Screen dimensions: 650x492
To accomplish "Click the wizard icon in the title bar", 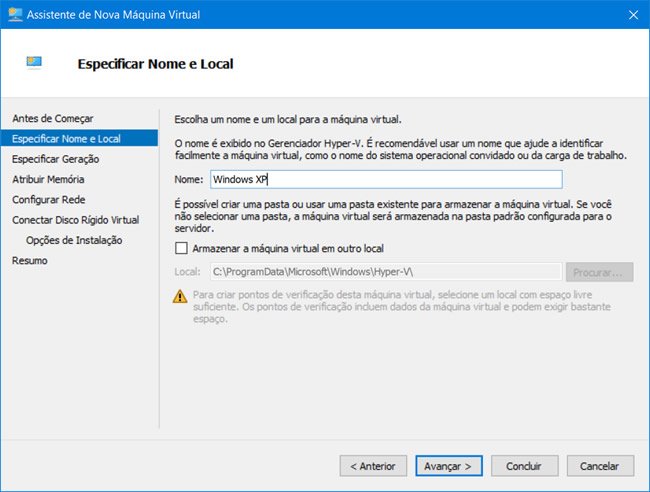I will (15, 14).
